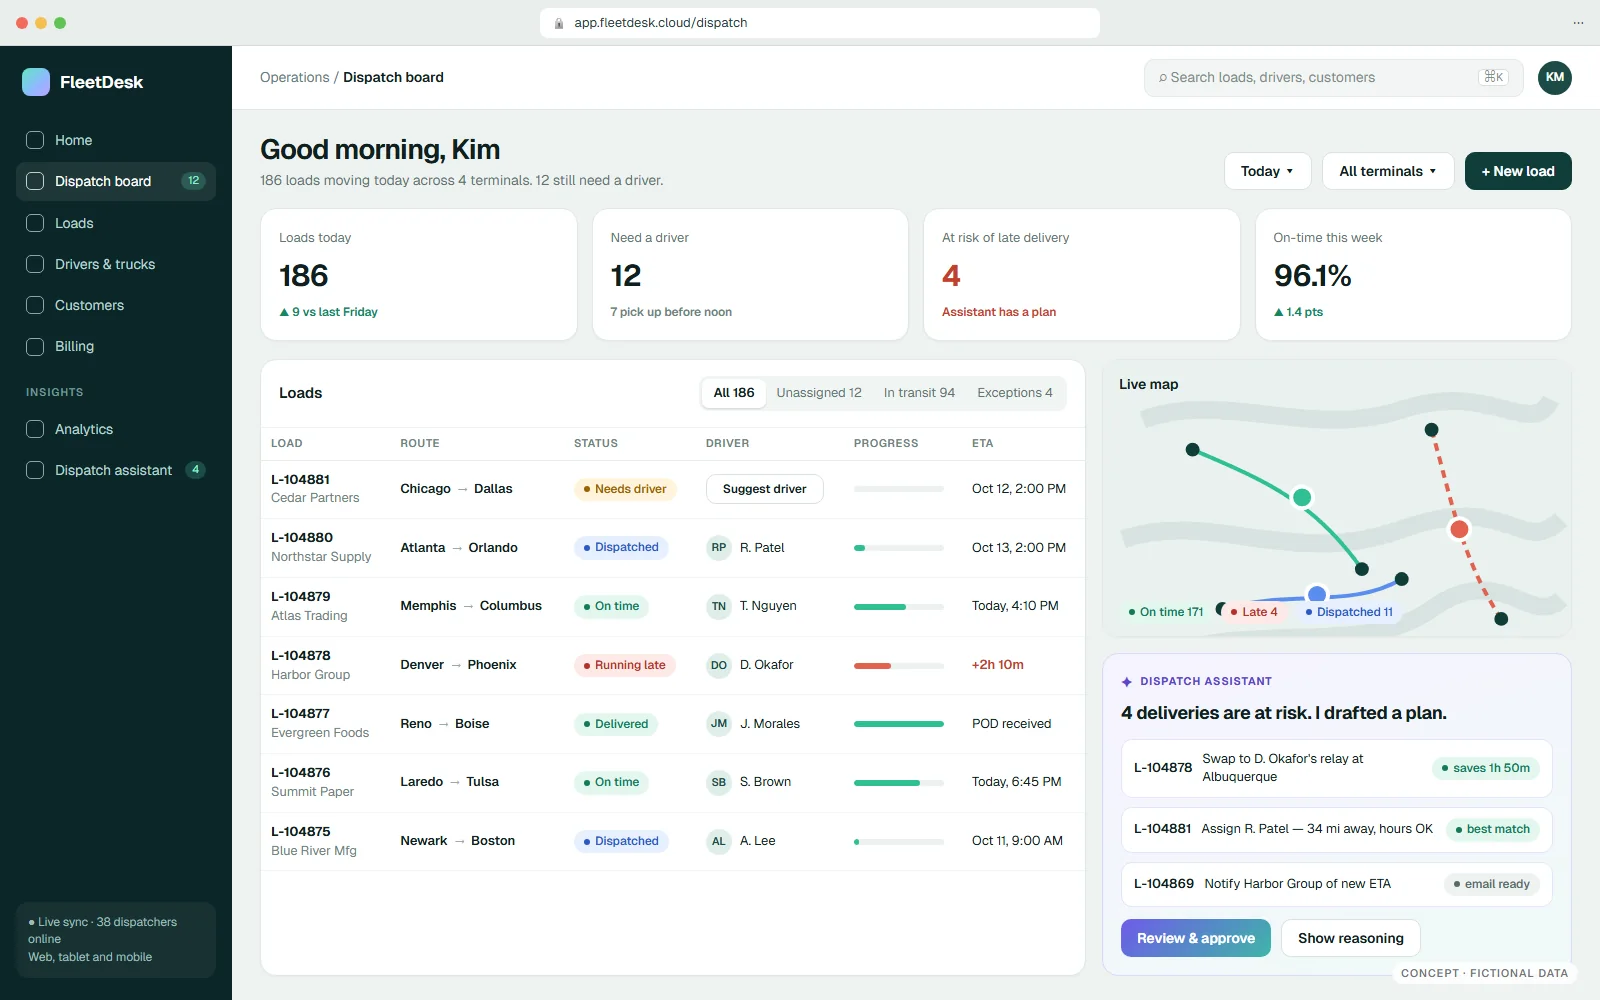Click the Operations breadcrumb link

[x=295, y=77]
